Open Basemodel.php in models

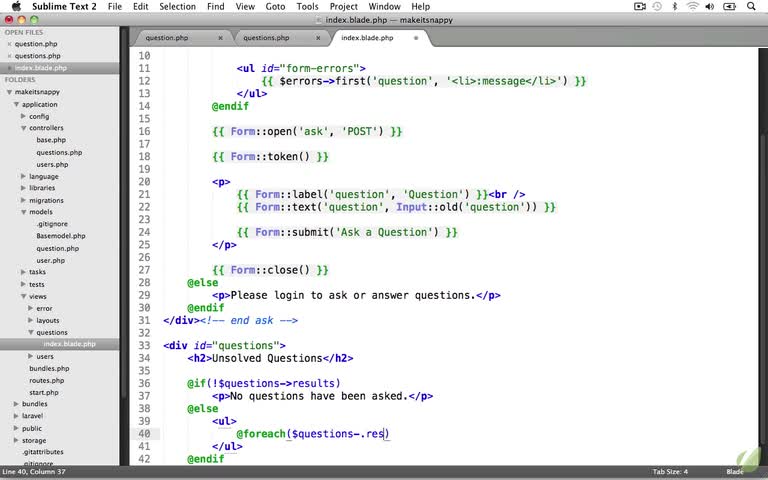(61, 236)
